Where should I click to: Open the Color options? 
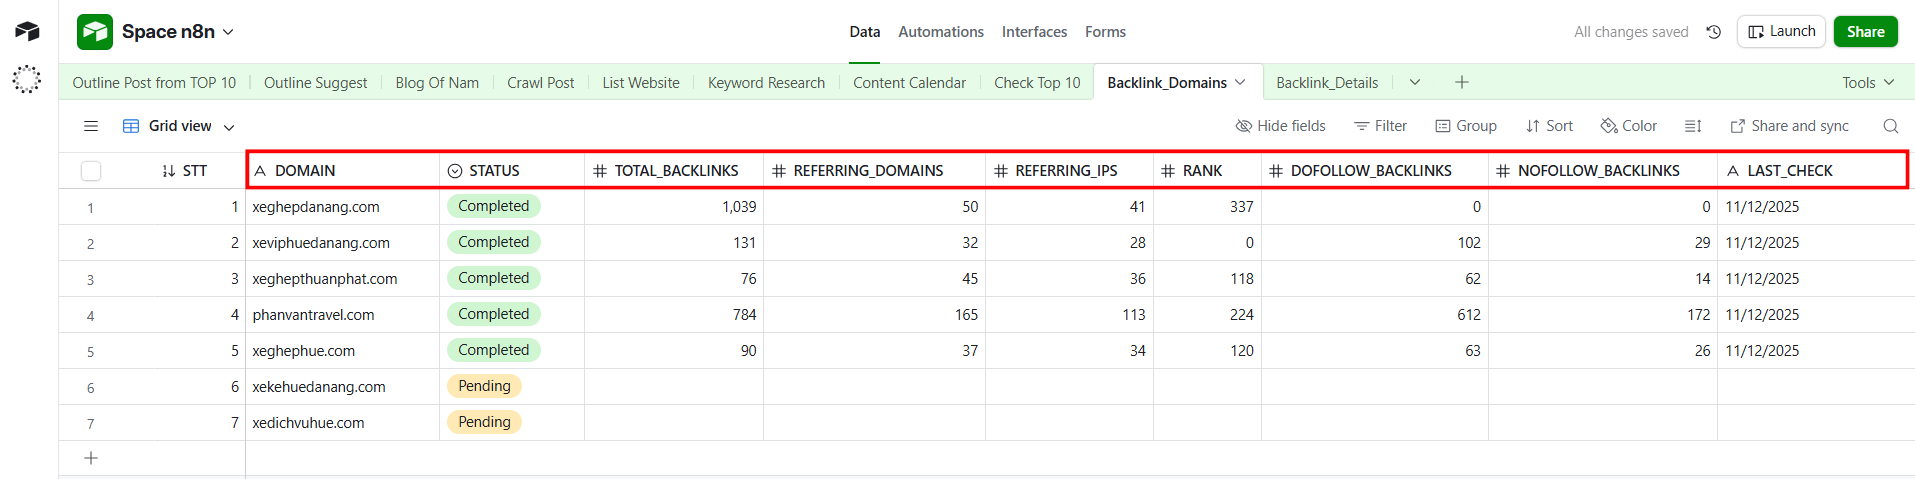[x=1628, y=126]
